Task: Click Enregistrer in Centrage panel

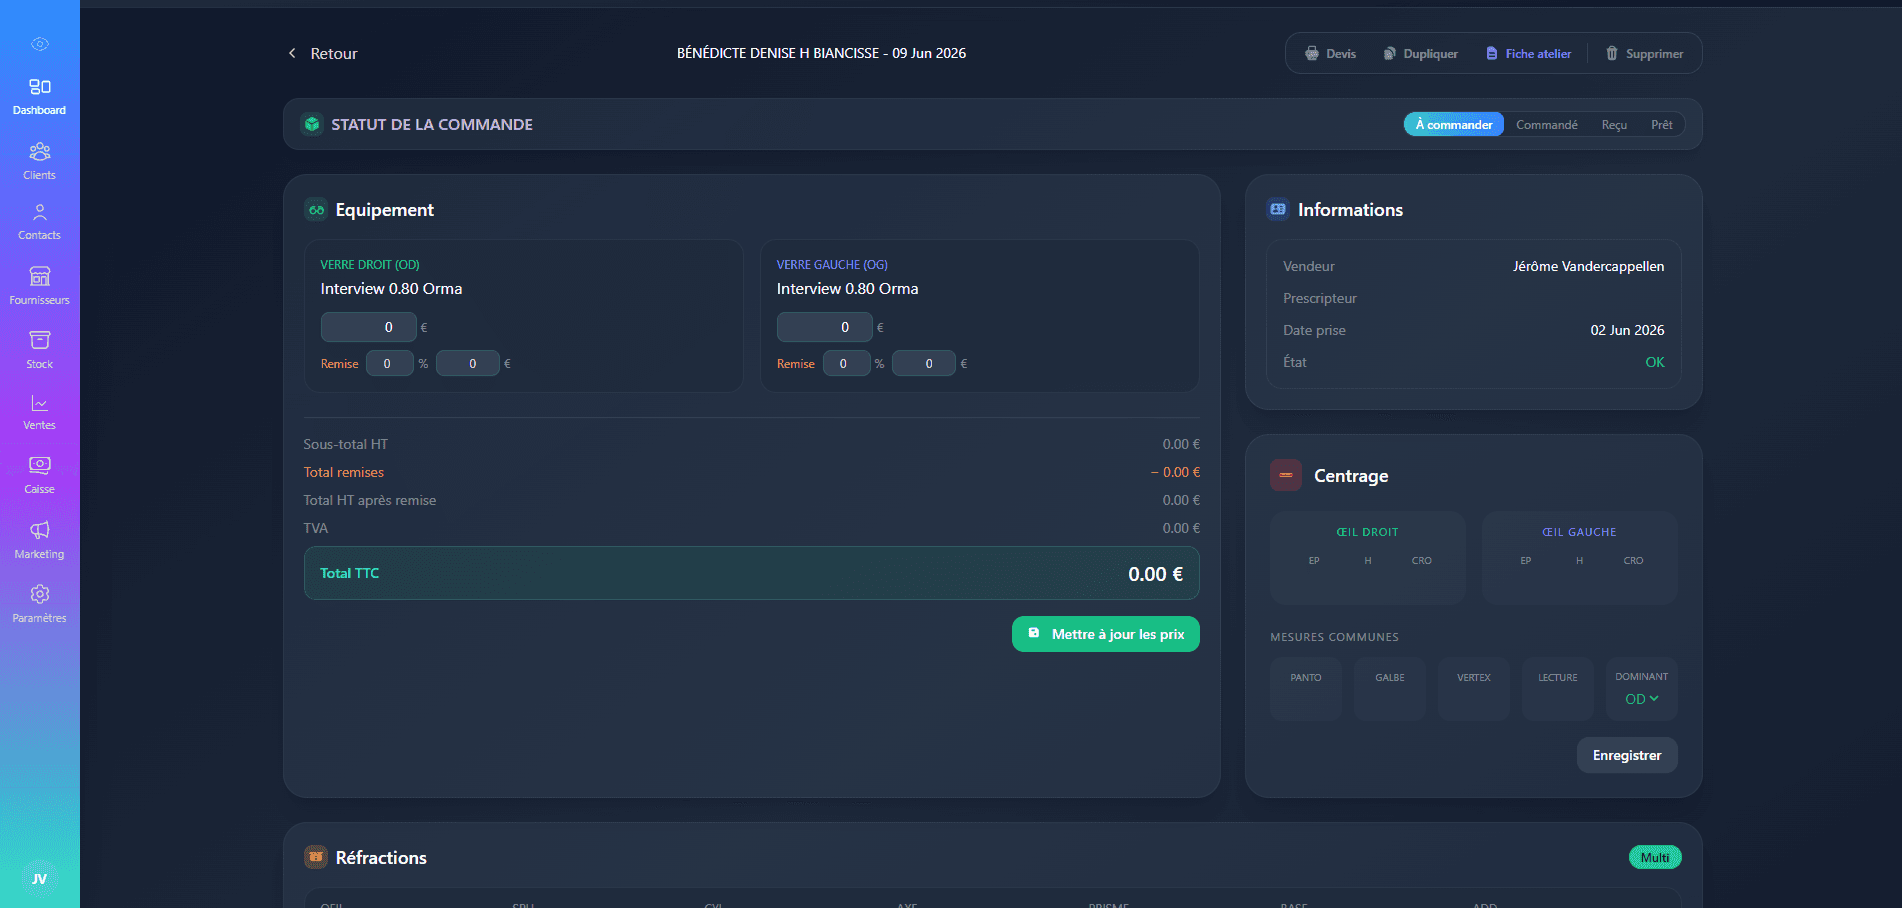Action: 1627,755
